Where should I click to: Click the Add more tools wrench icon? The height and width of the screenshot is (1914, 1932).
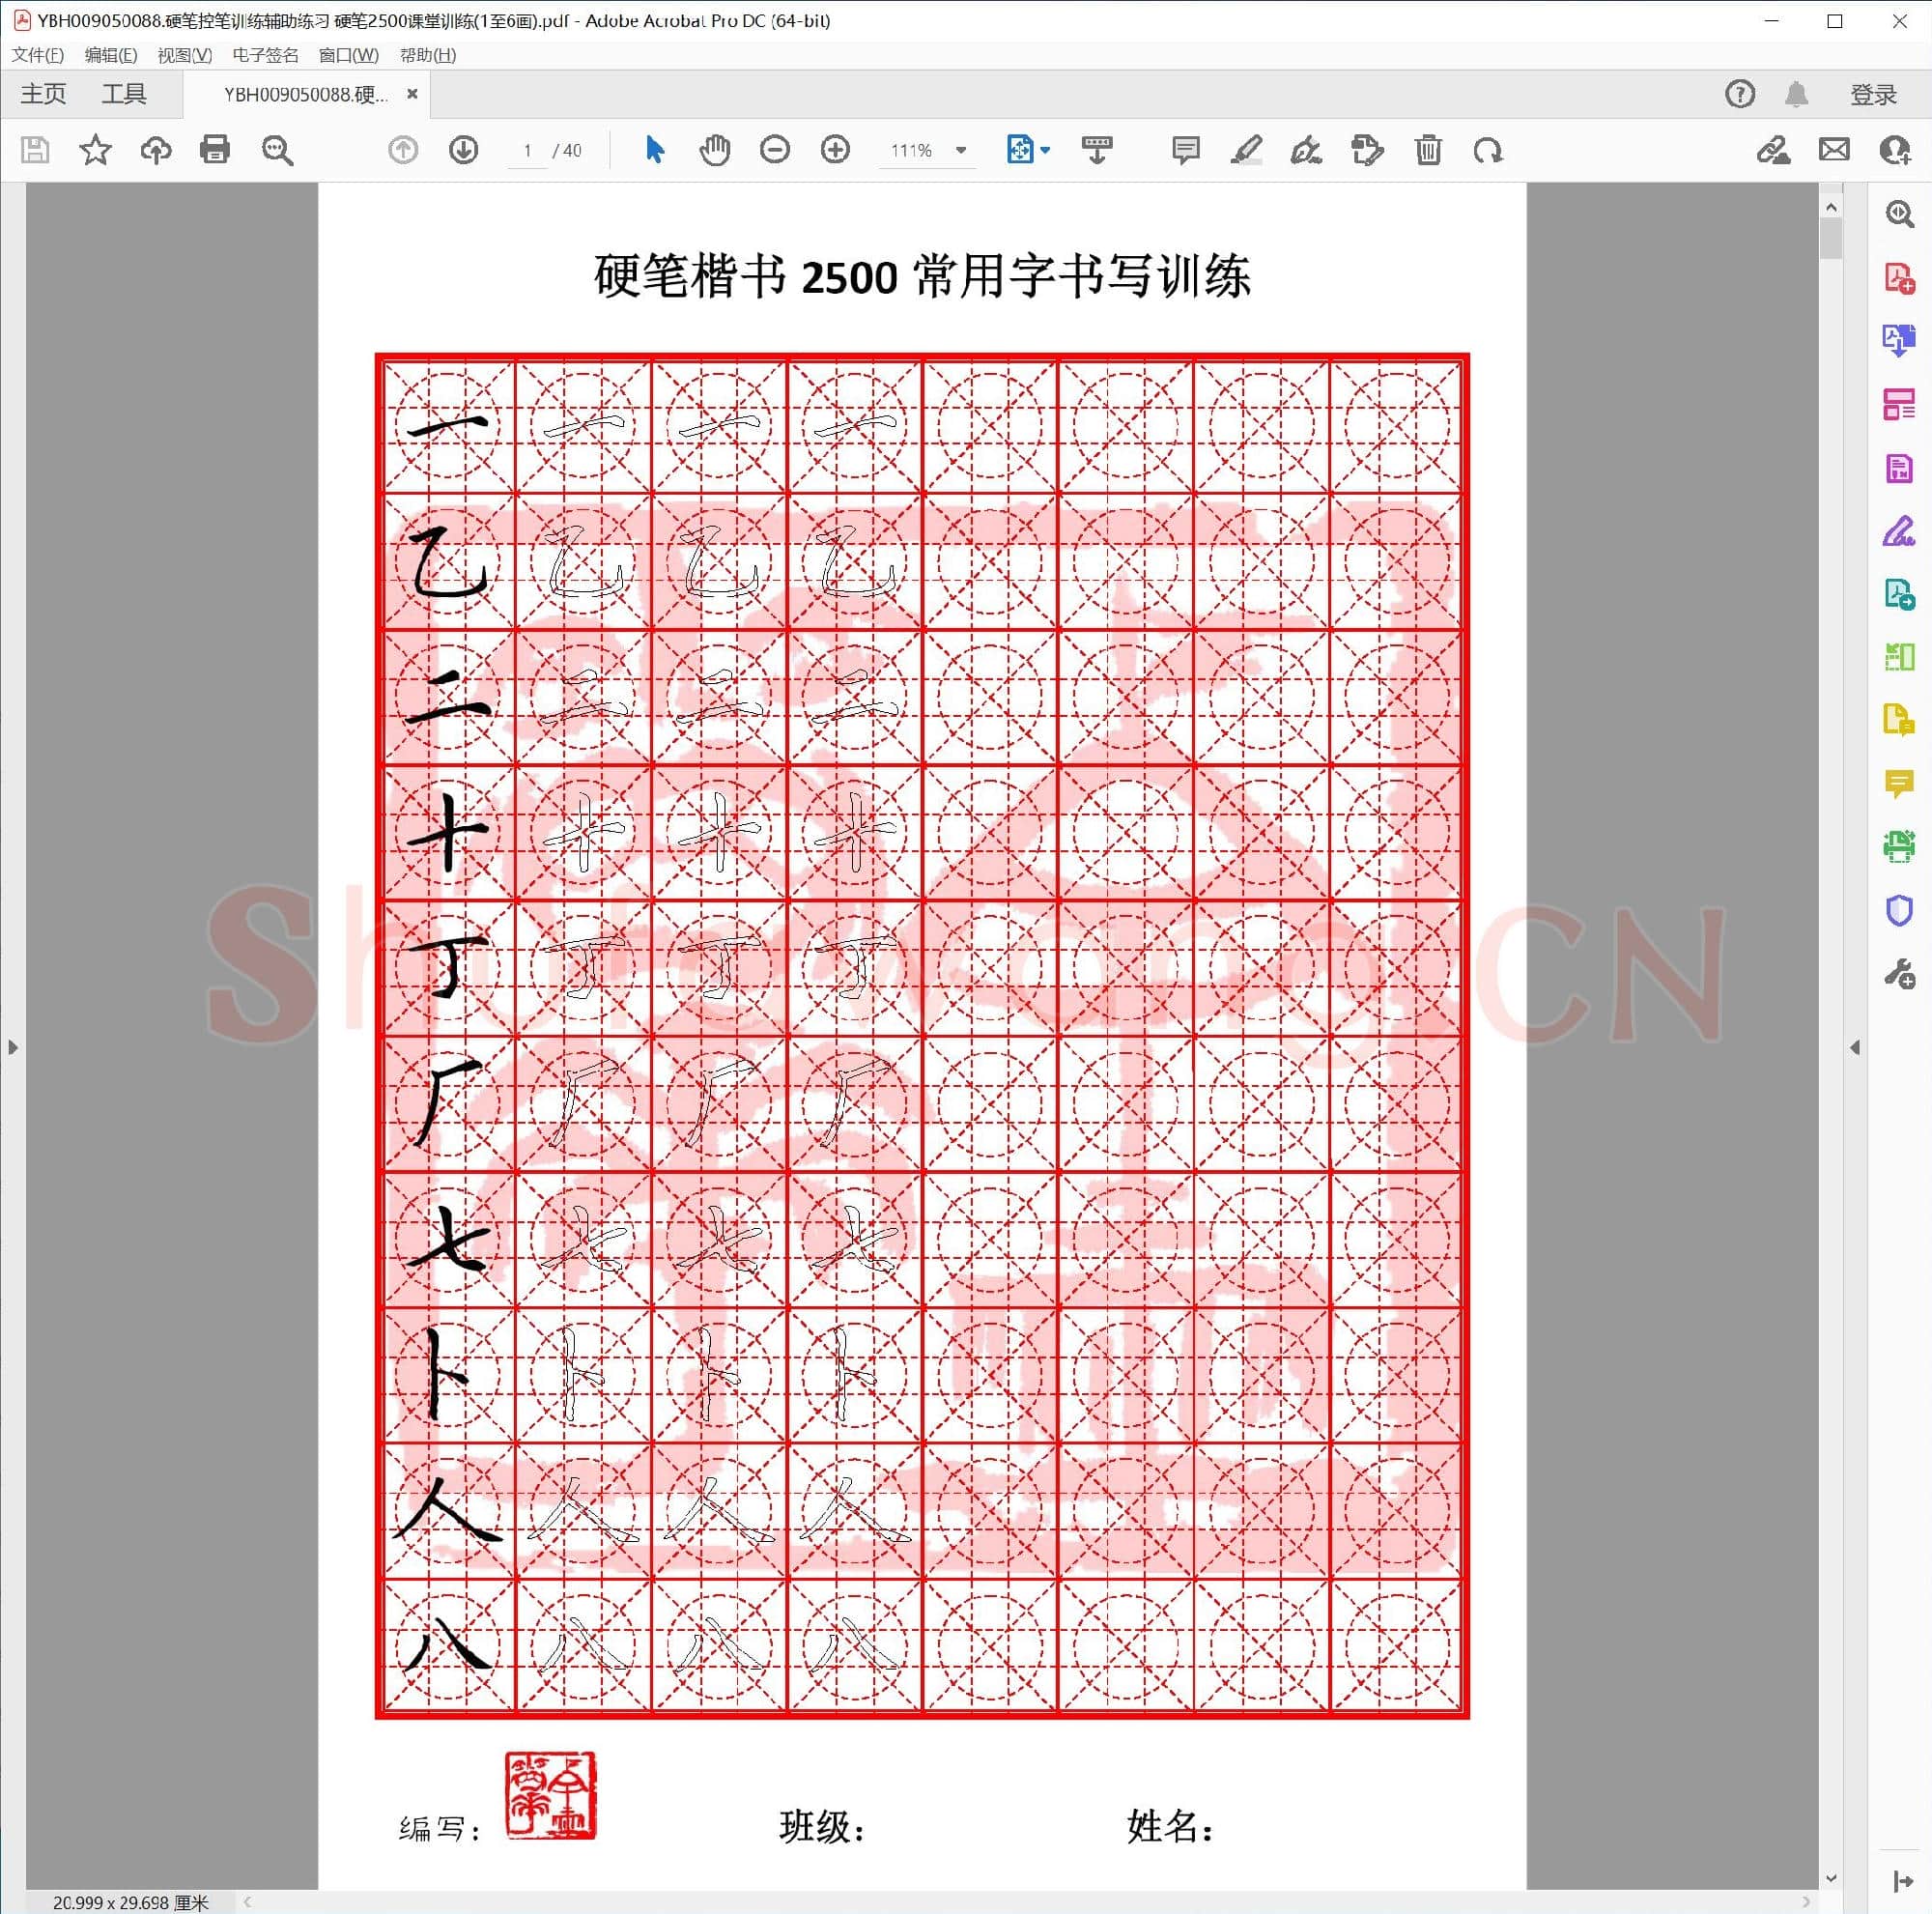pos(1898,975)
